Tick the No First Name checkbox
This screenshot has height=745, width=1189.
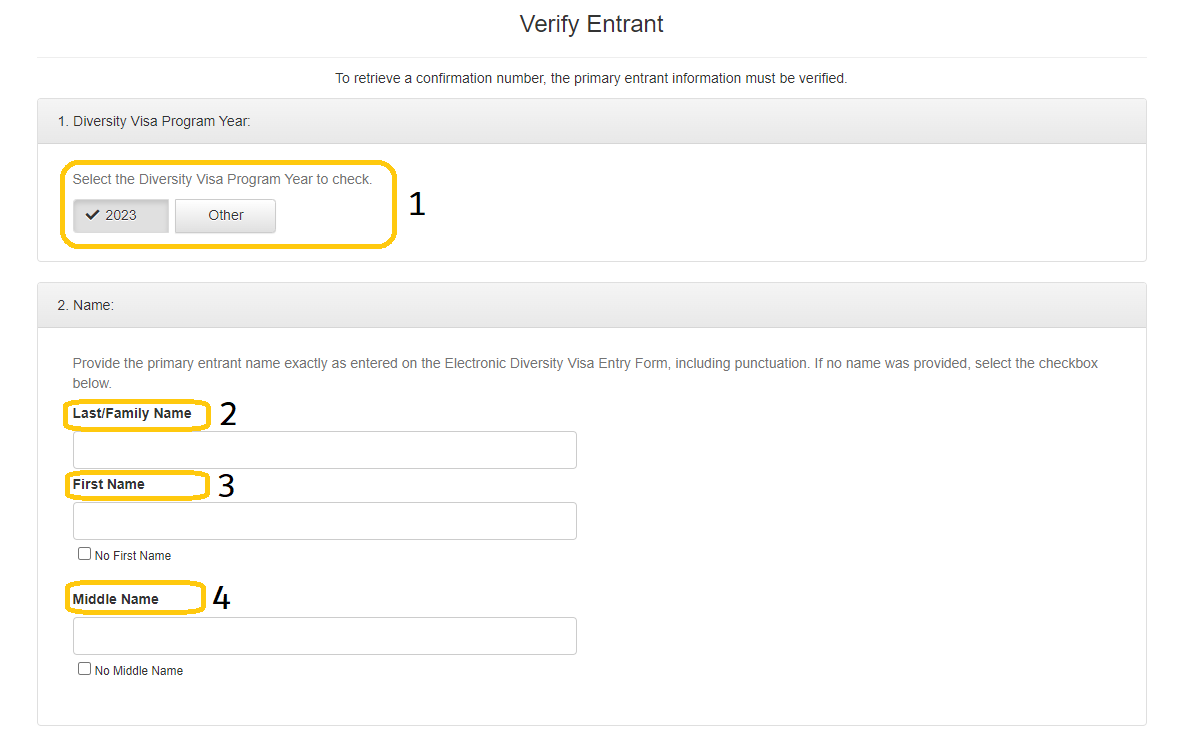(85, 554)
